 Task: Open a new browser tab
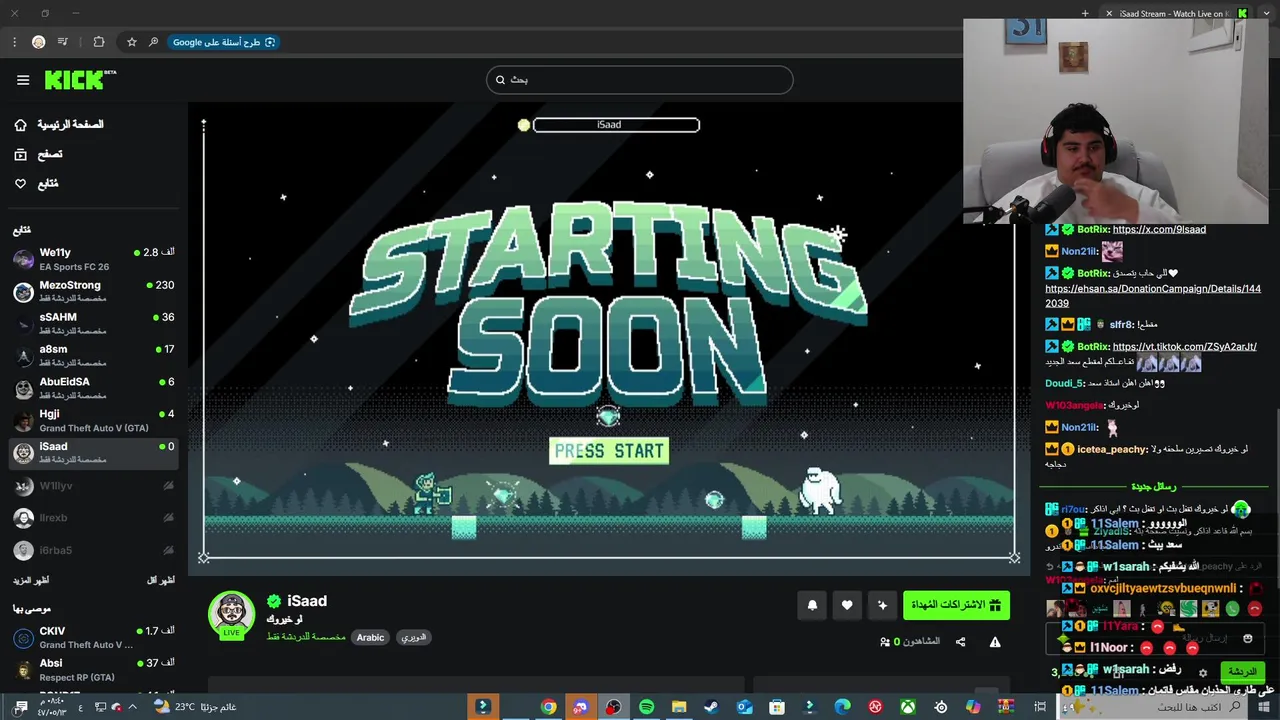coord(1085,14)
